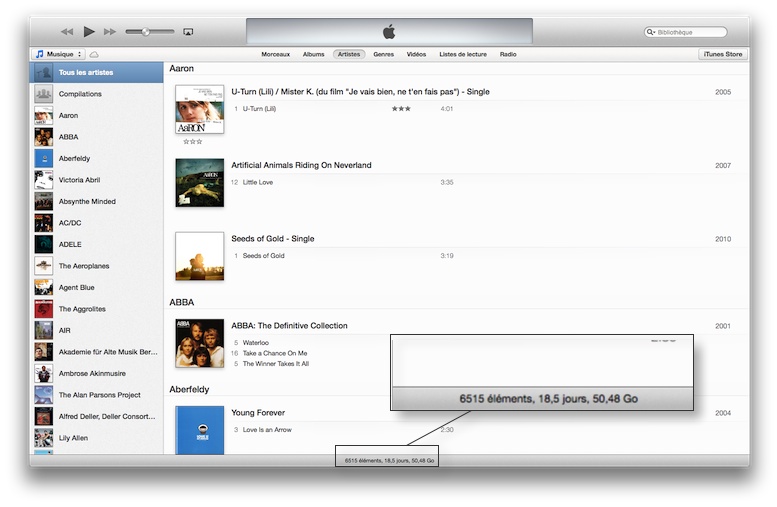Focus the Bibliothèque search field

pos(686,32)
